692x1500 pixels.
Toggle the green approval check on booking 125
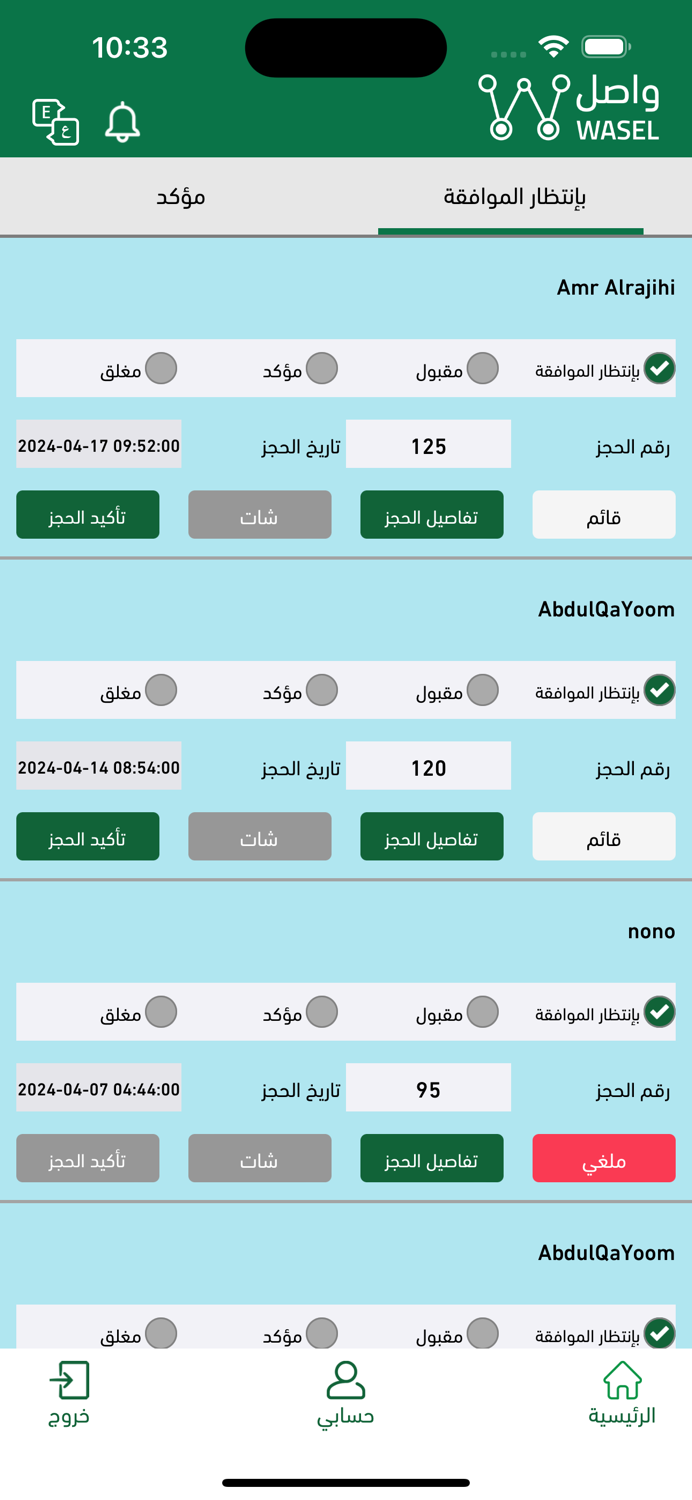tap(660, 368)
